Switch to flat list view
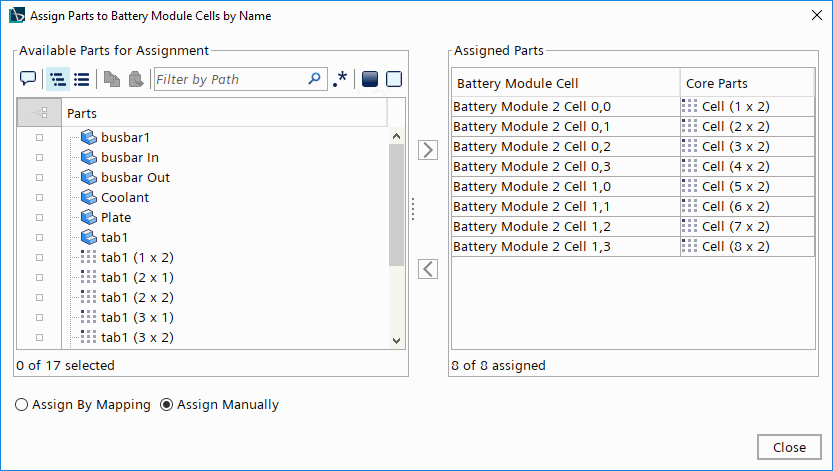Image resolution: width=833 pixels, height=471 pixels. [x=82, y=79]
